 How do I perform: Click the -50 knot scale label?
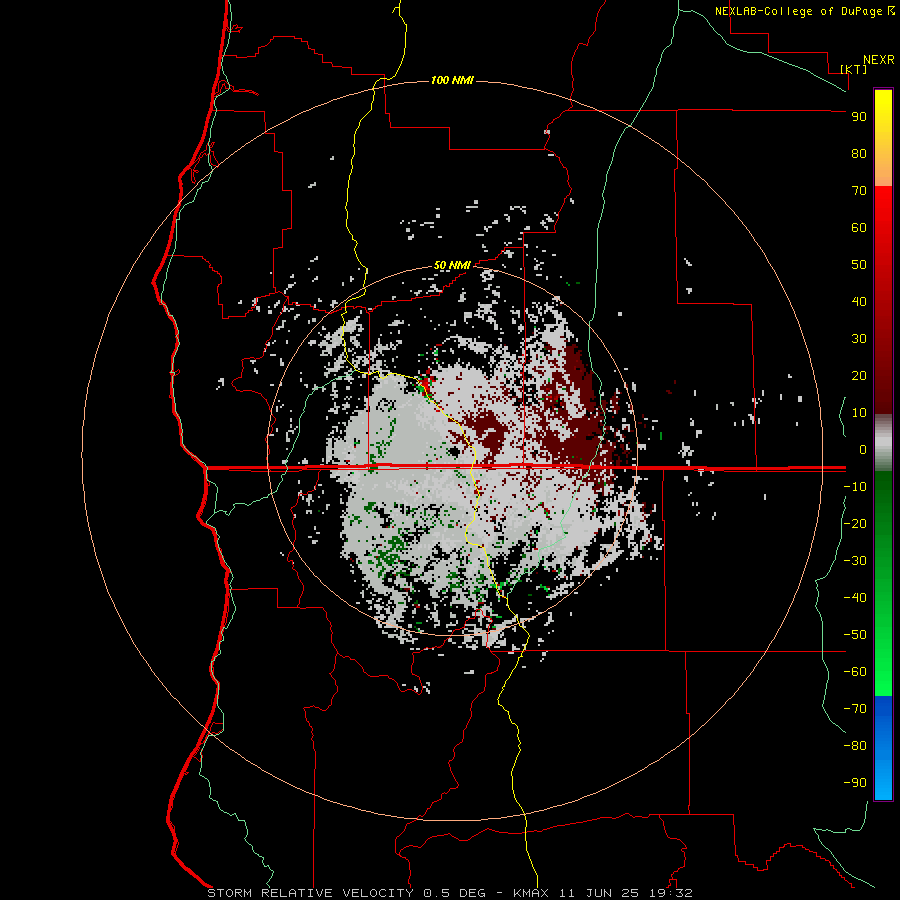click(x=855, y=635)
